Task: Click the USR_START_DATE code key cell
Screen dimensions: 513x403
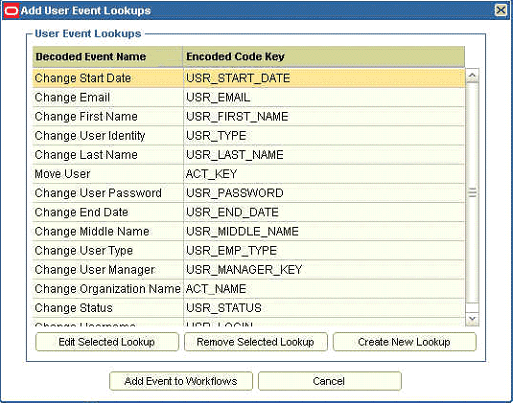Action: click(324, 78)
